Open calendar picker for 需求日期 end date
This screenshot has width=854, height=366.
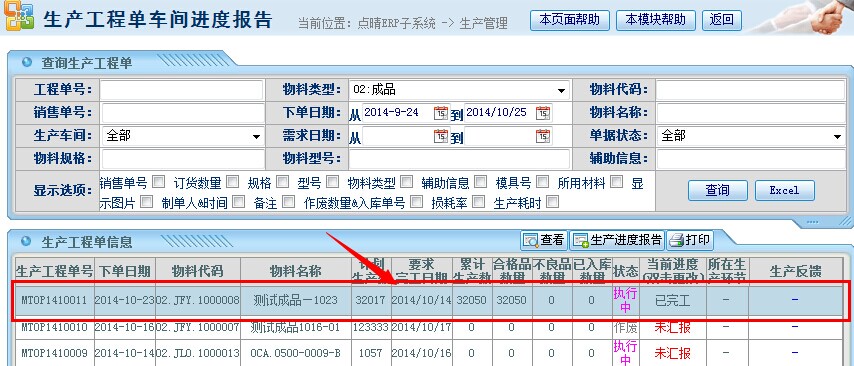[x=543, y=136]
